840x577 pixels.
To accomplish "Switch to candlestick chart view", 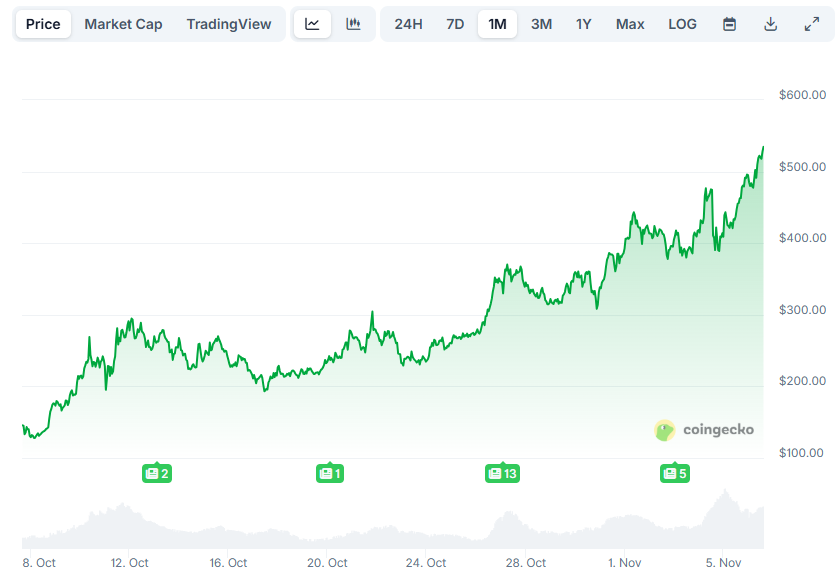I will [353, 23].
